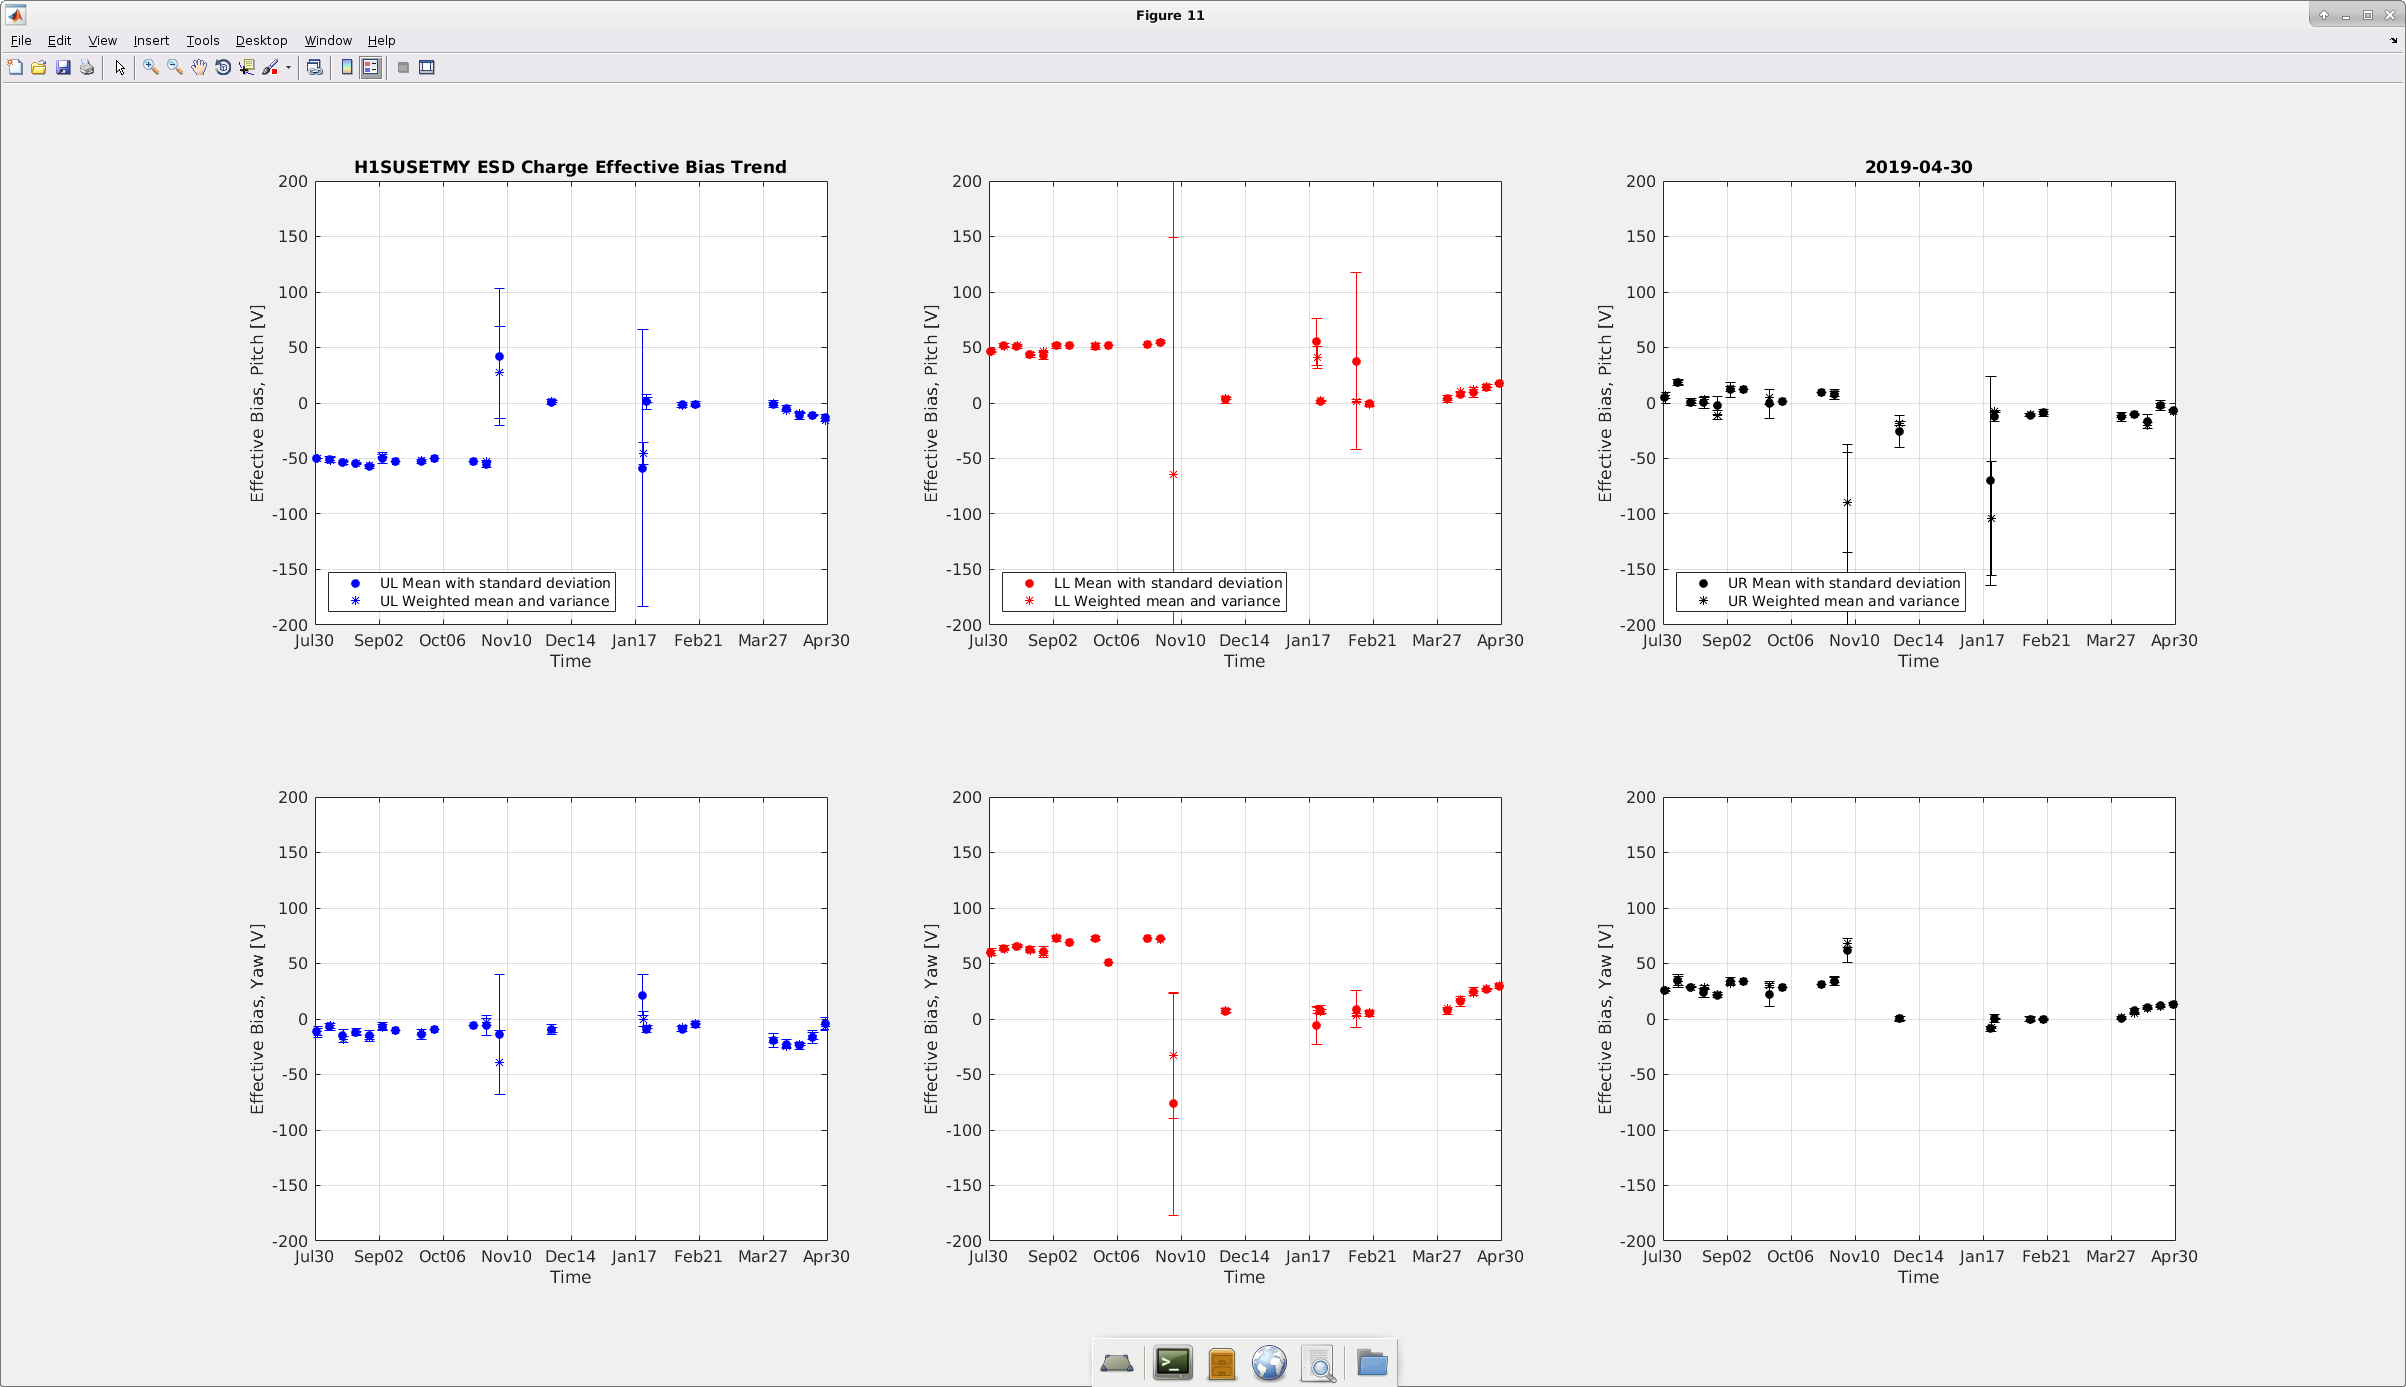Open the brush color dropdown arrow
This screenshot has height=1387, width=2406.
pyautogui.click(x=288, y=68)
